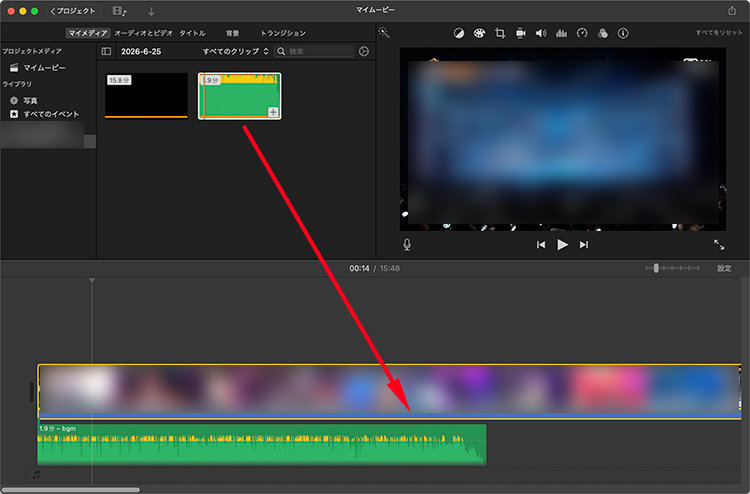Open the すべてのクリップ filter dropdown

coord(235,51)
